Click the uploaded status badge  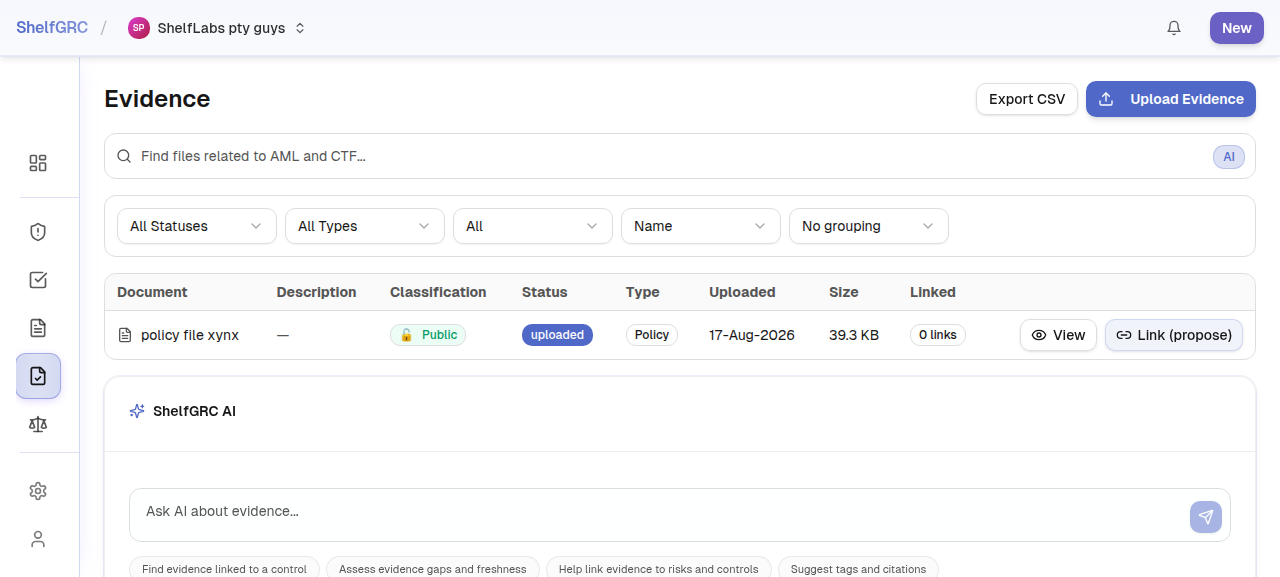coord(557,335)
